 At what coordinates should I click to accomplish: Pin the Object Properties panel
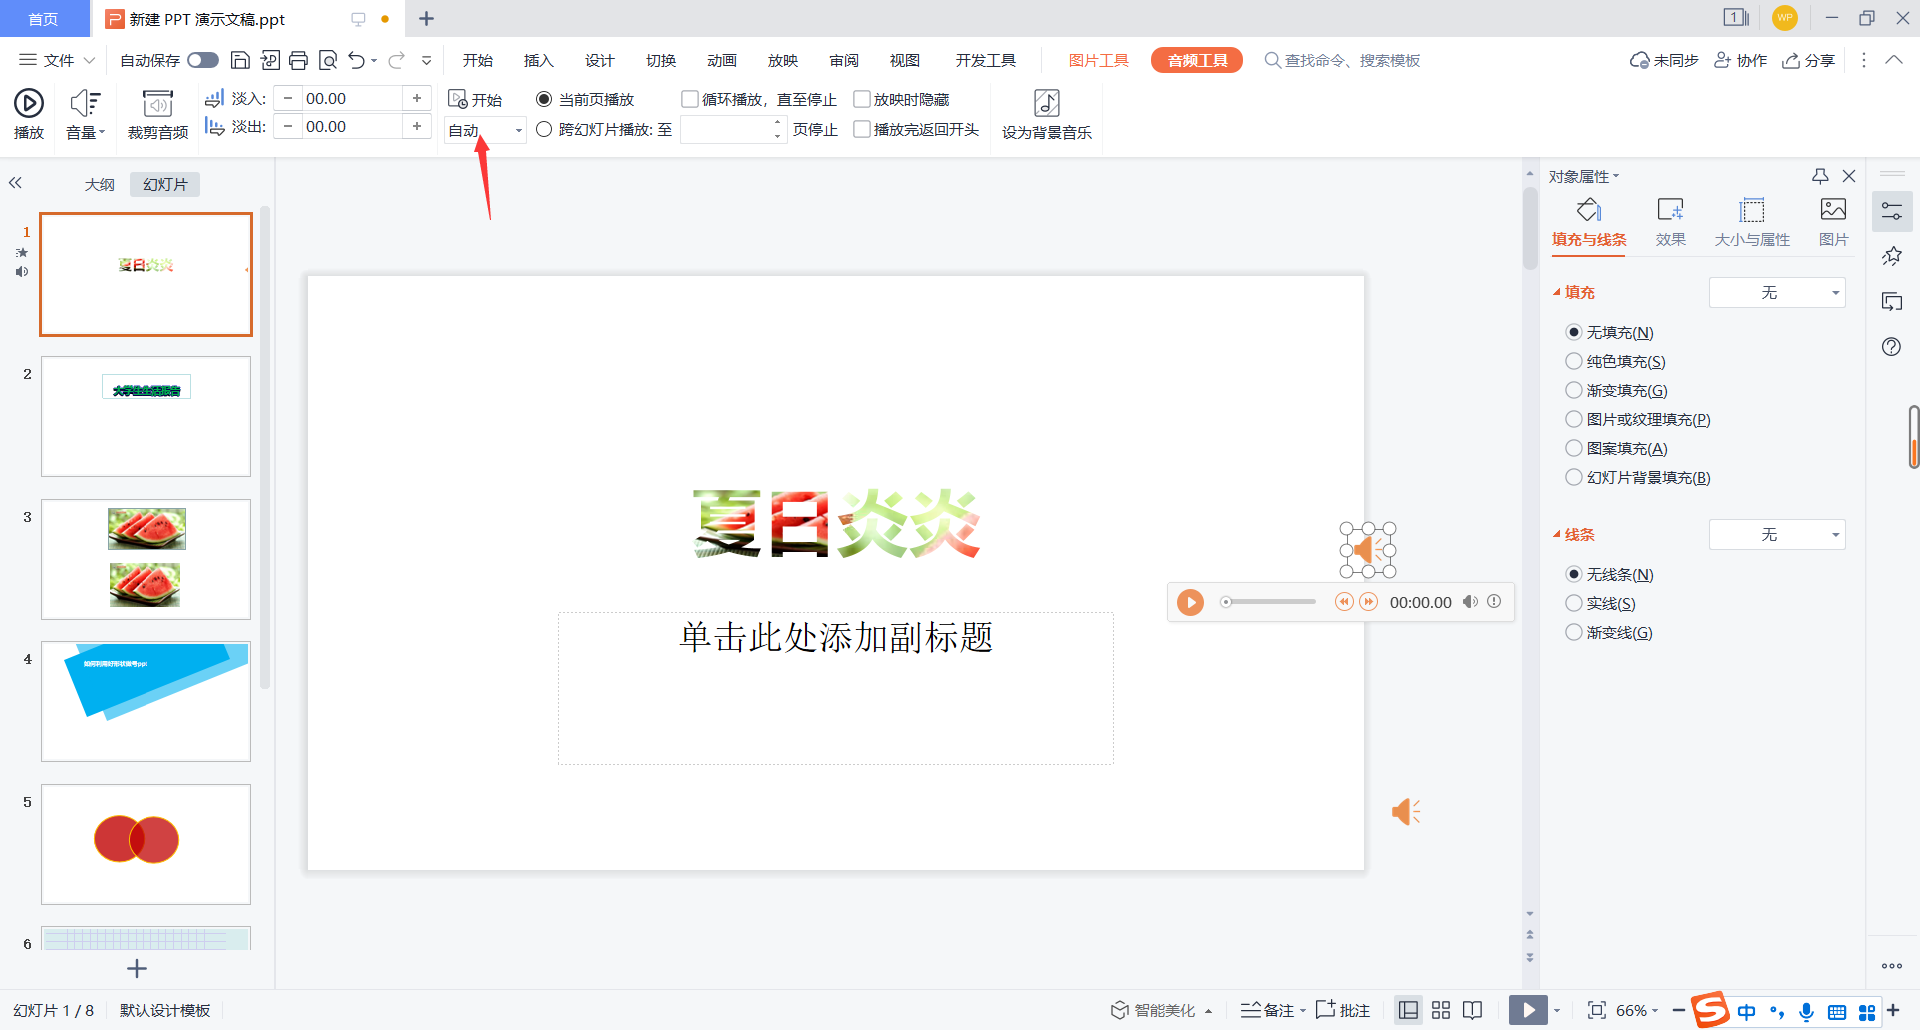click(1820, 176)
